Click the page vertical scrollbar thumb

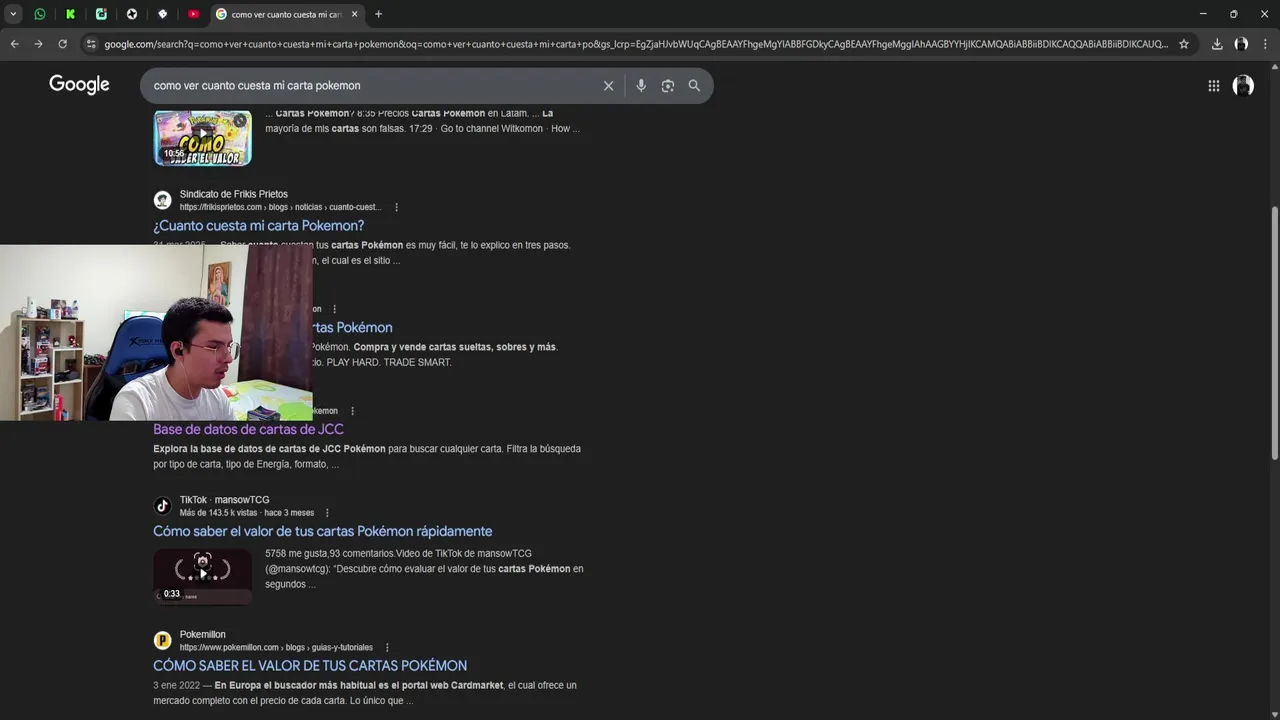click(x=1274, y=334)
